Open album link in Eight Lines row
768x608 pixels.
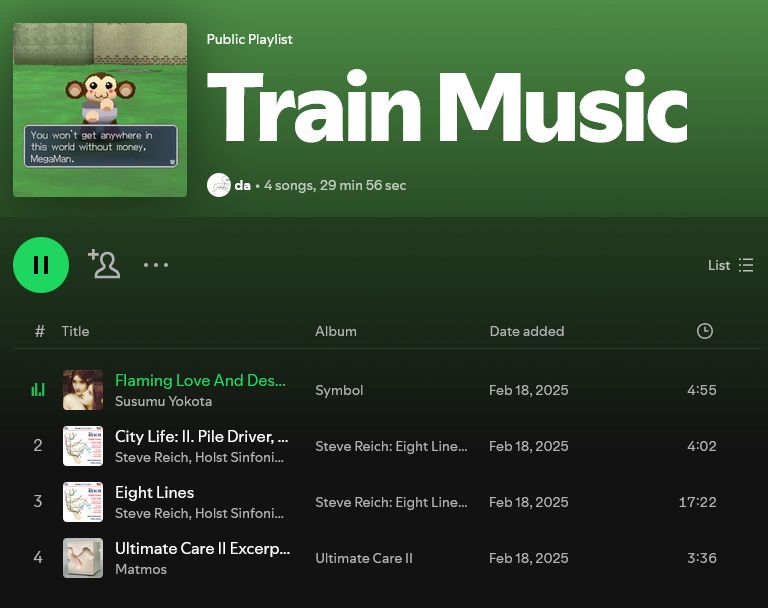[391, 502]
